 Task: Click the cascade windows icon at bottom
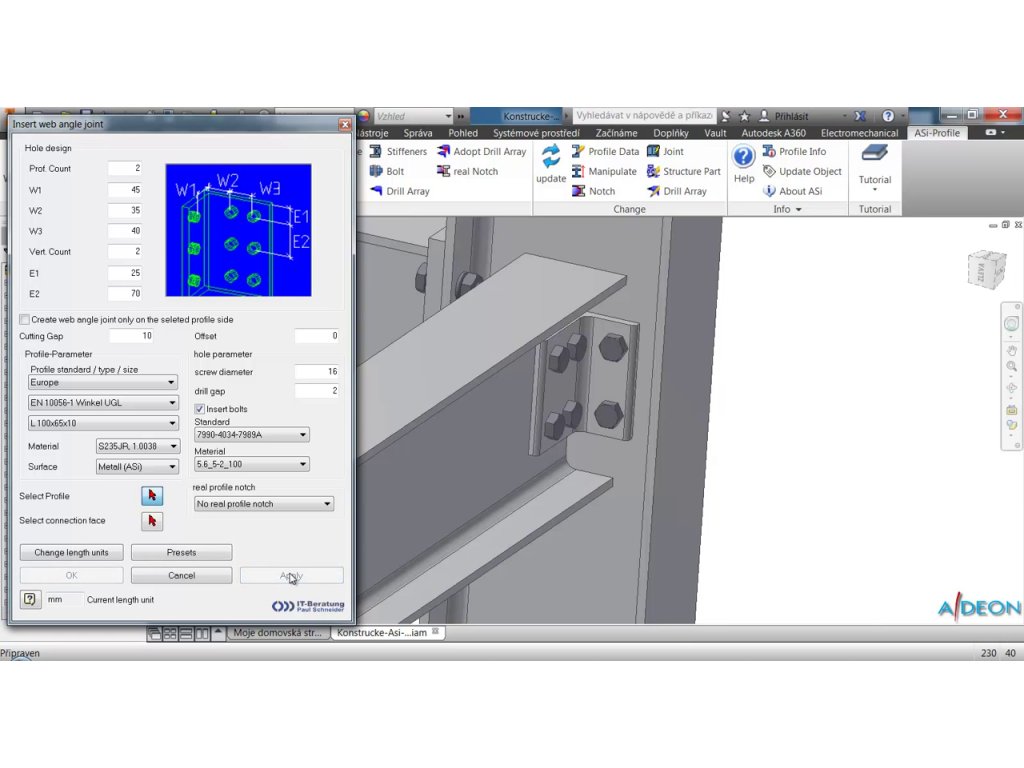click(x=154, y=633)
